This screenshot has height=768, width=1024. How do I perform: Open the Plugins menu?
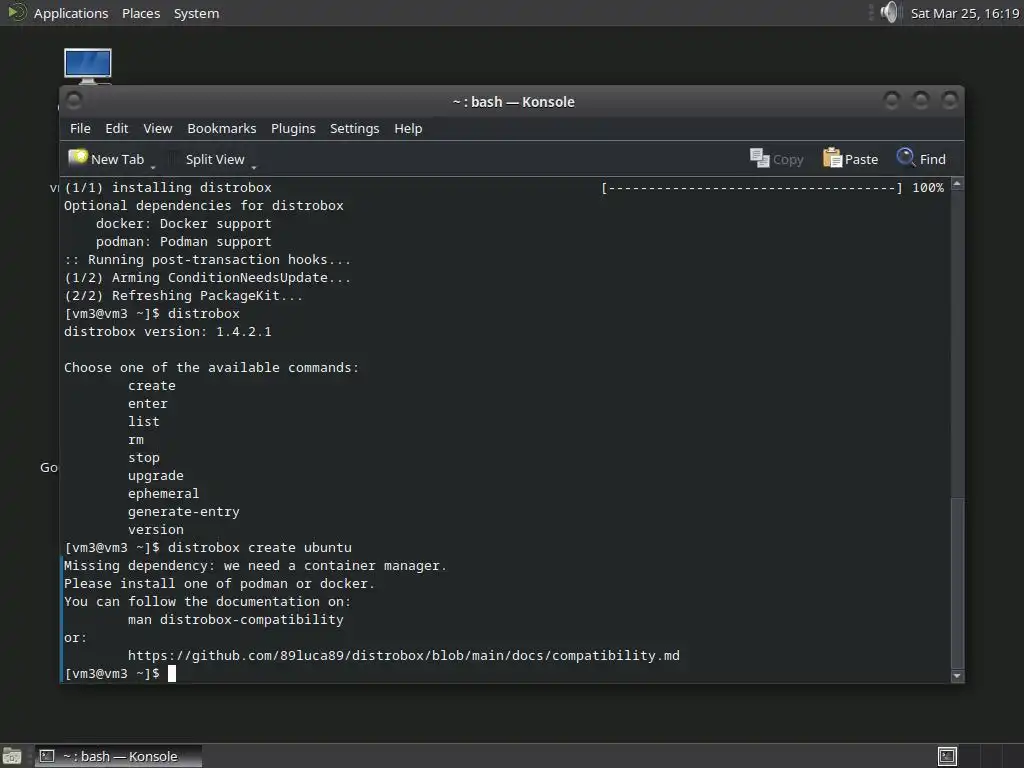point(293,129)
